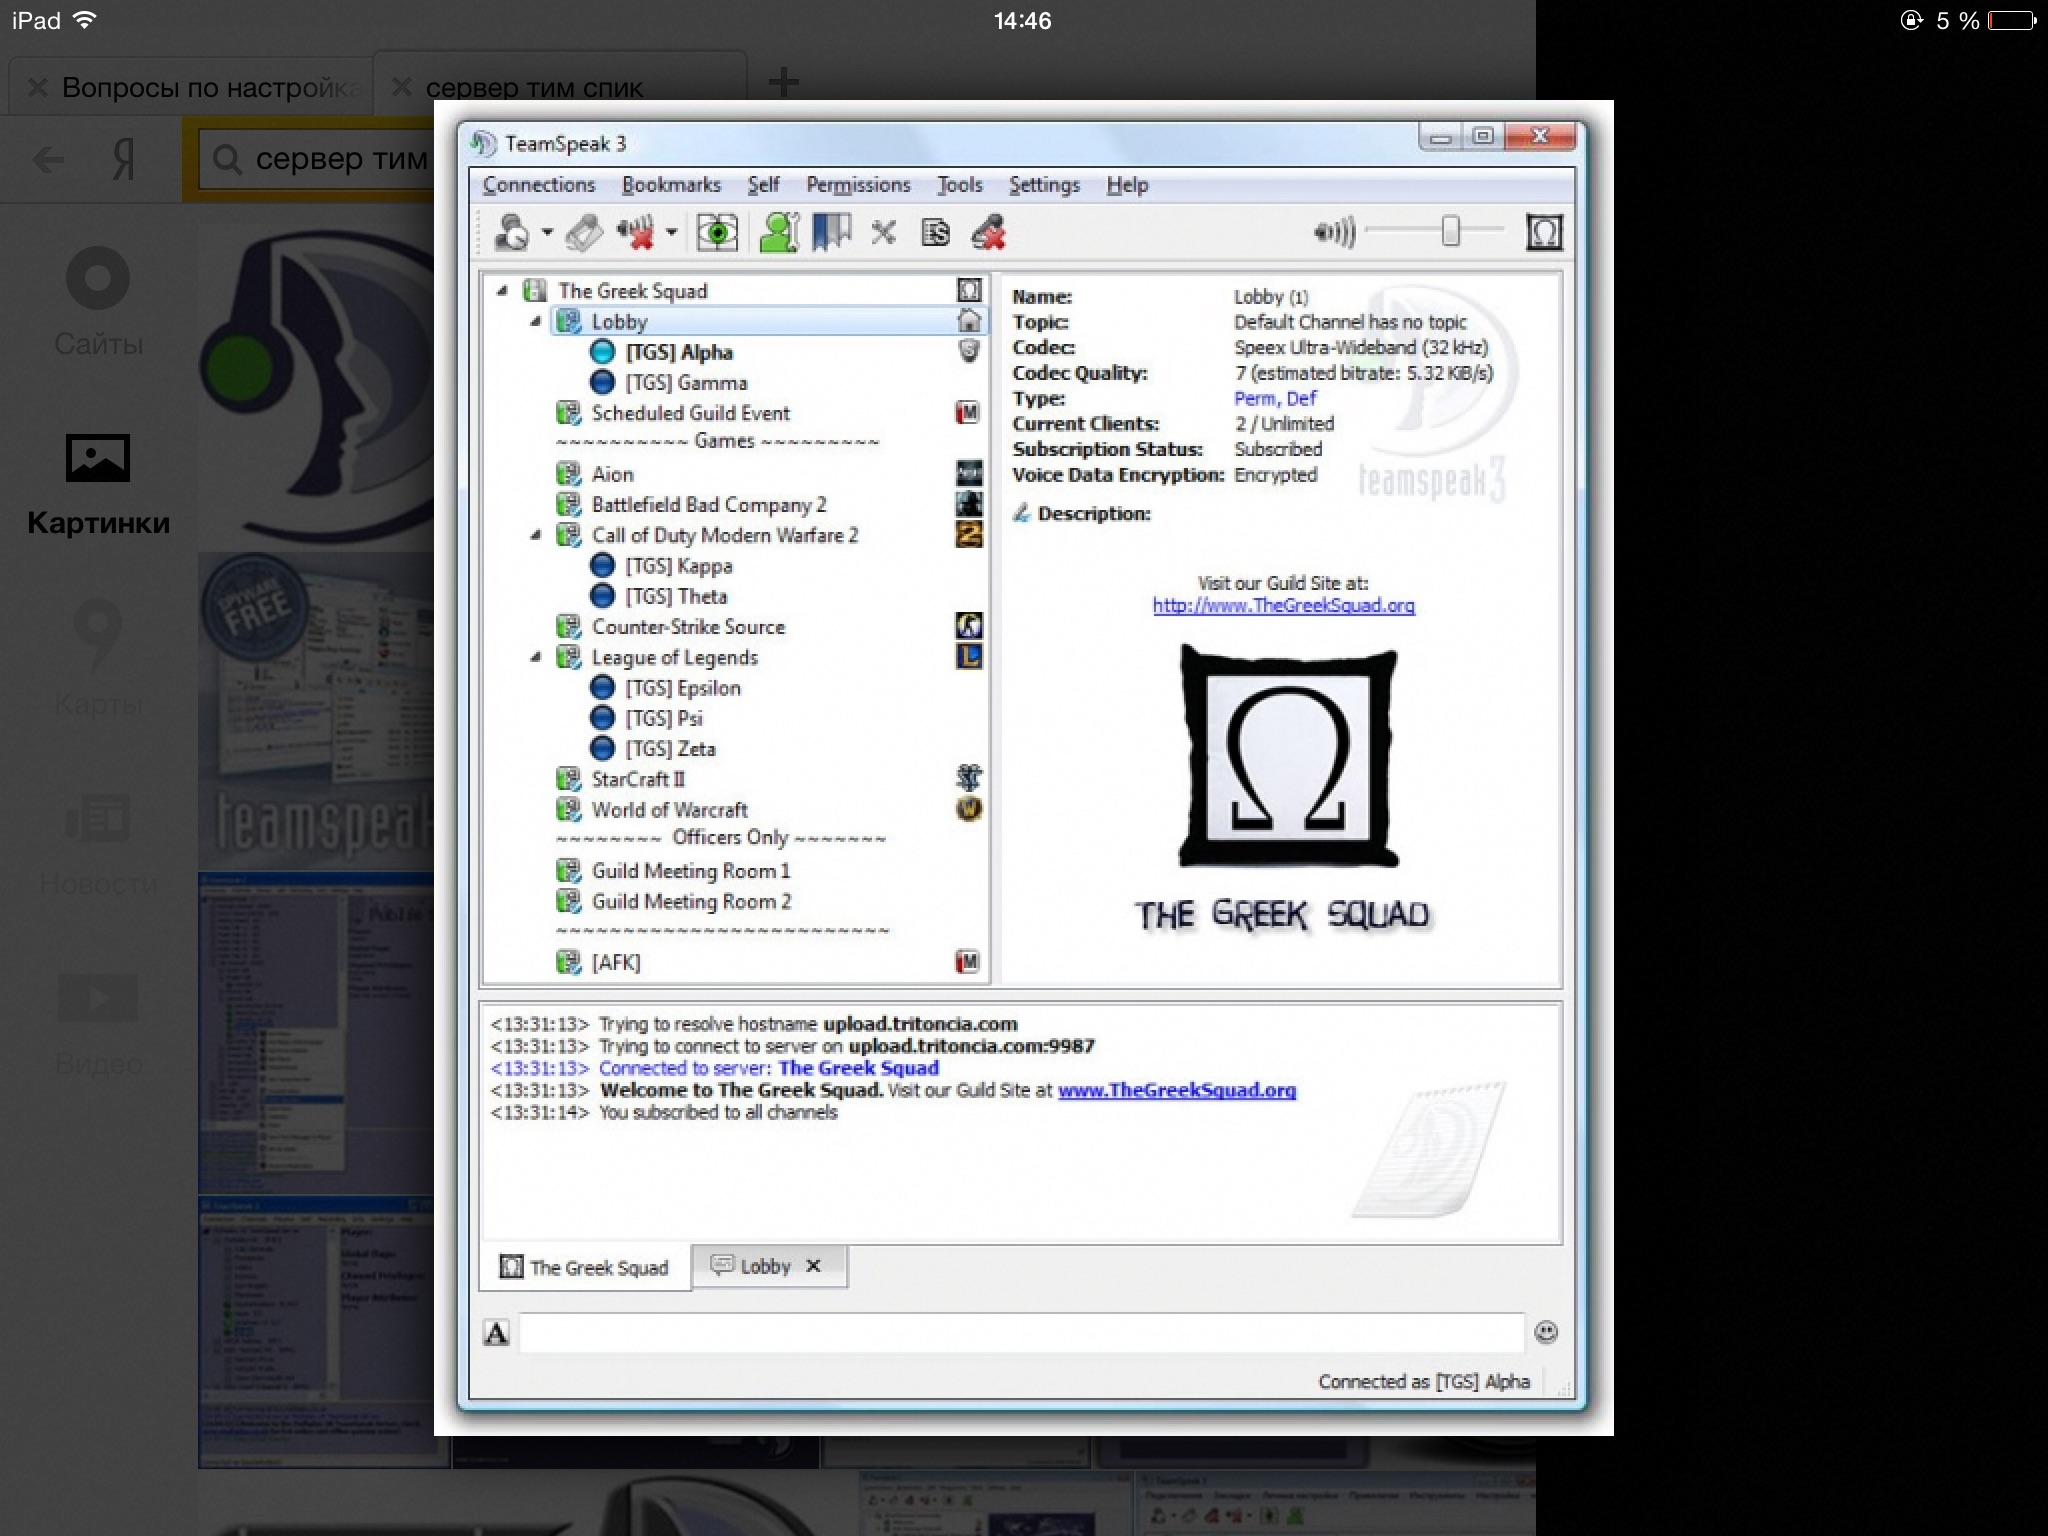This screenshot has width=2048, height=1536.
Task: Open the Connections menu
Action: [539, 185]
